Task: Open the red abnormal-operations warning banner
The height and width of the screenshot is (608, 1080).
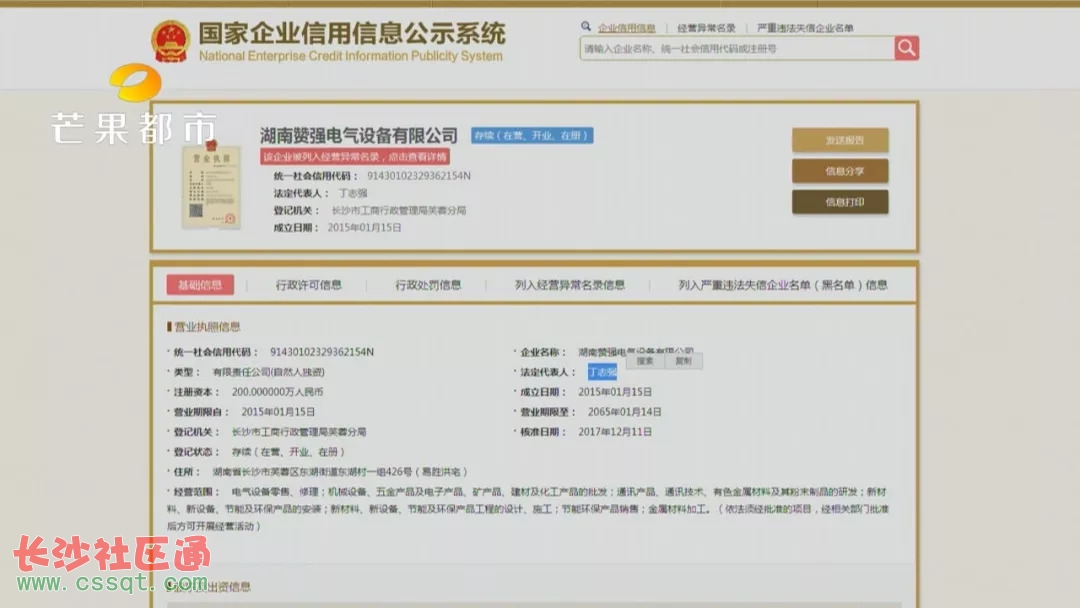Action: point(355,157)
